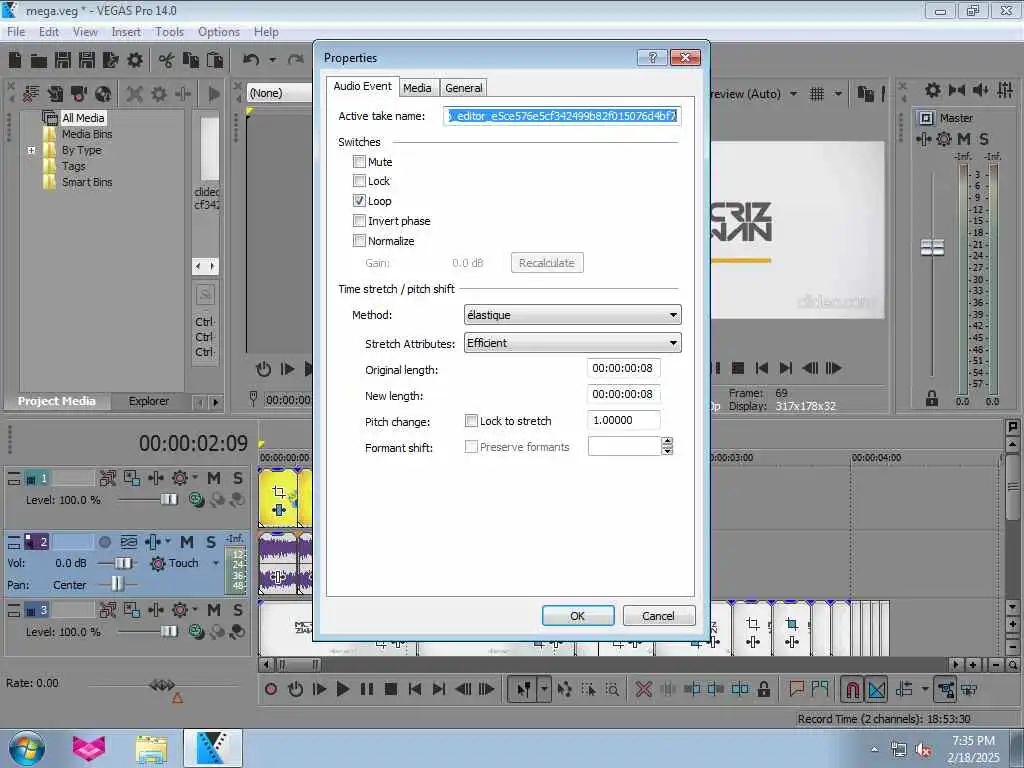Open the overlays grid dropdown arrow in preview

click(x=838, y=94)
